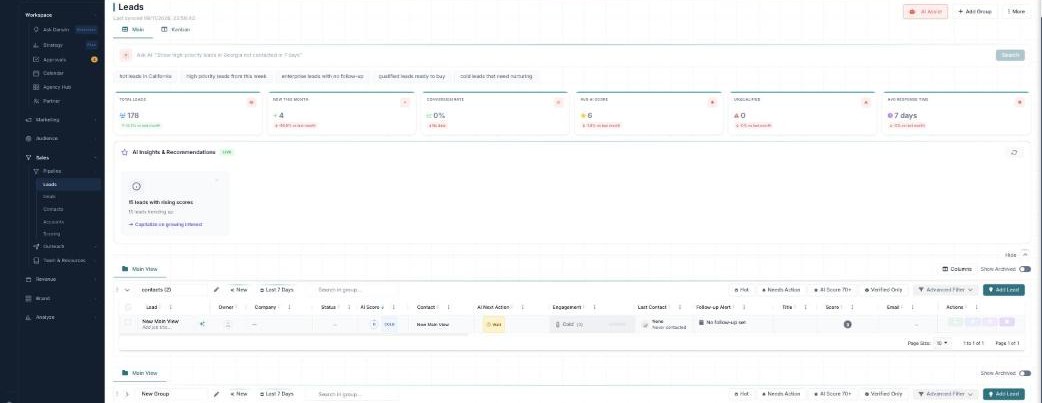Expand the New Group chevron

tap(127, 394)
